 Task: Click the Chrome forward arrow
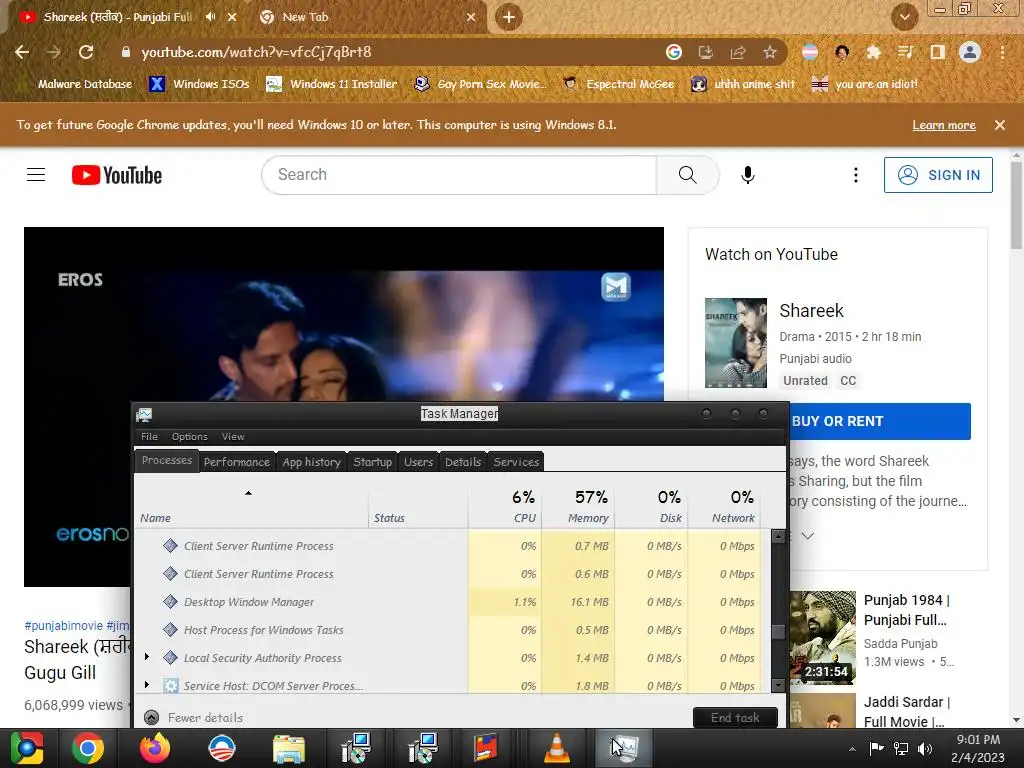click(x=54, y=52)
